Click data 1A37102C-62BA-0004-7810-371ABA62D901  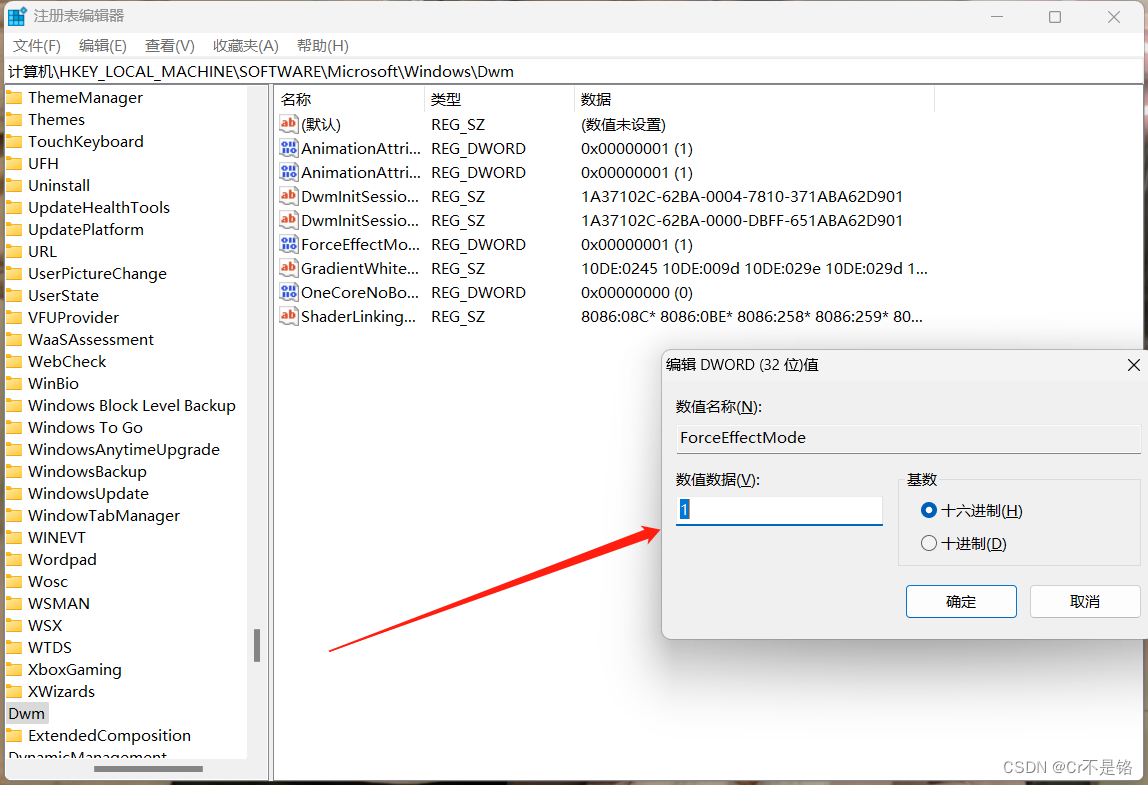point(742,196)
